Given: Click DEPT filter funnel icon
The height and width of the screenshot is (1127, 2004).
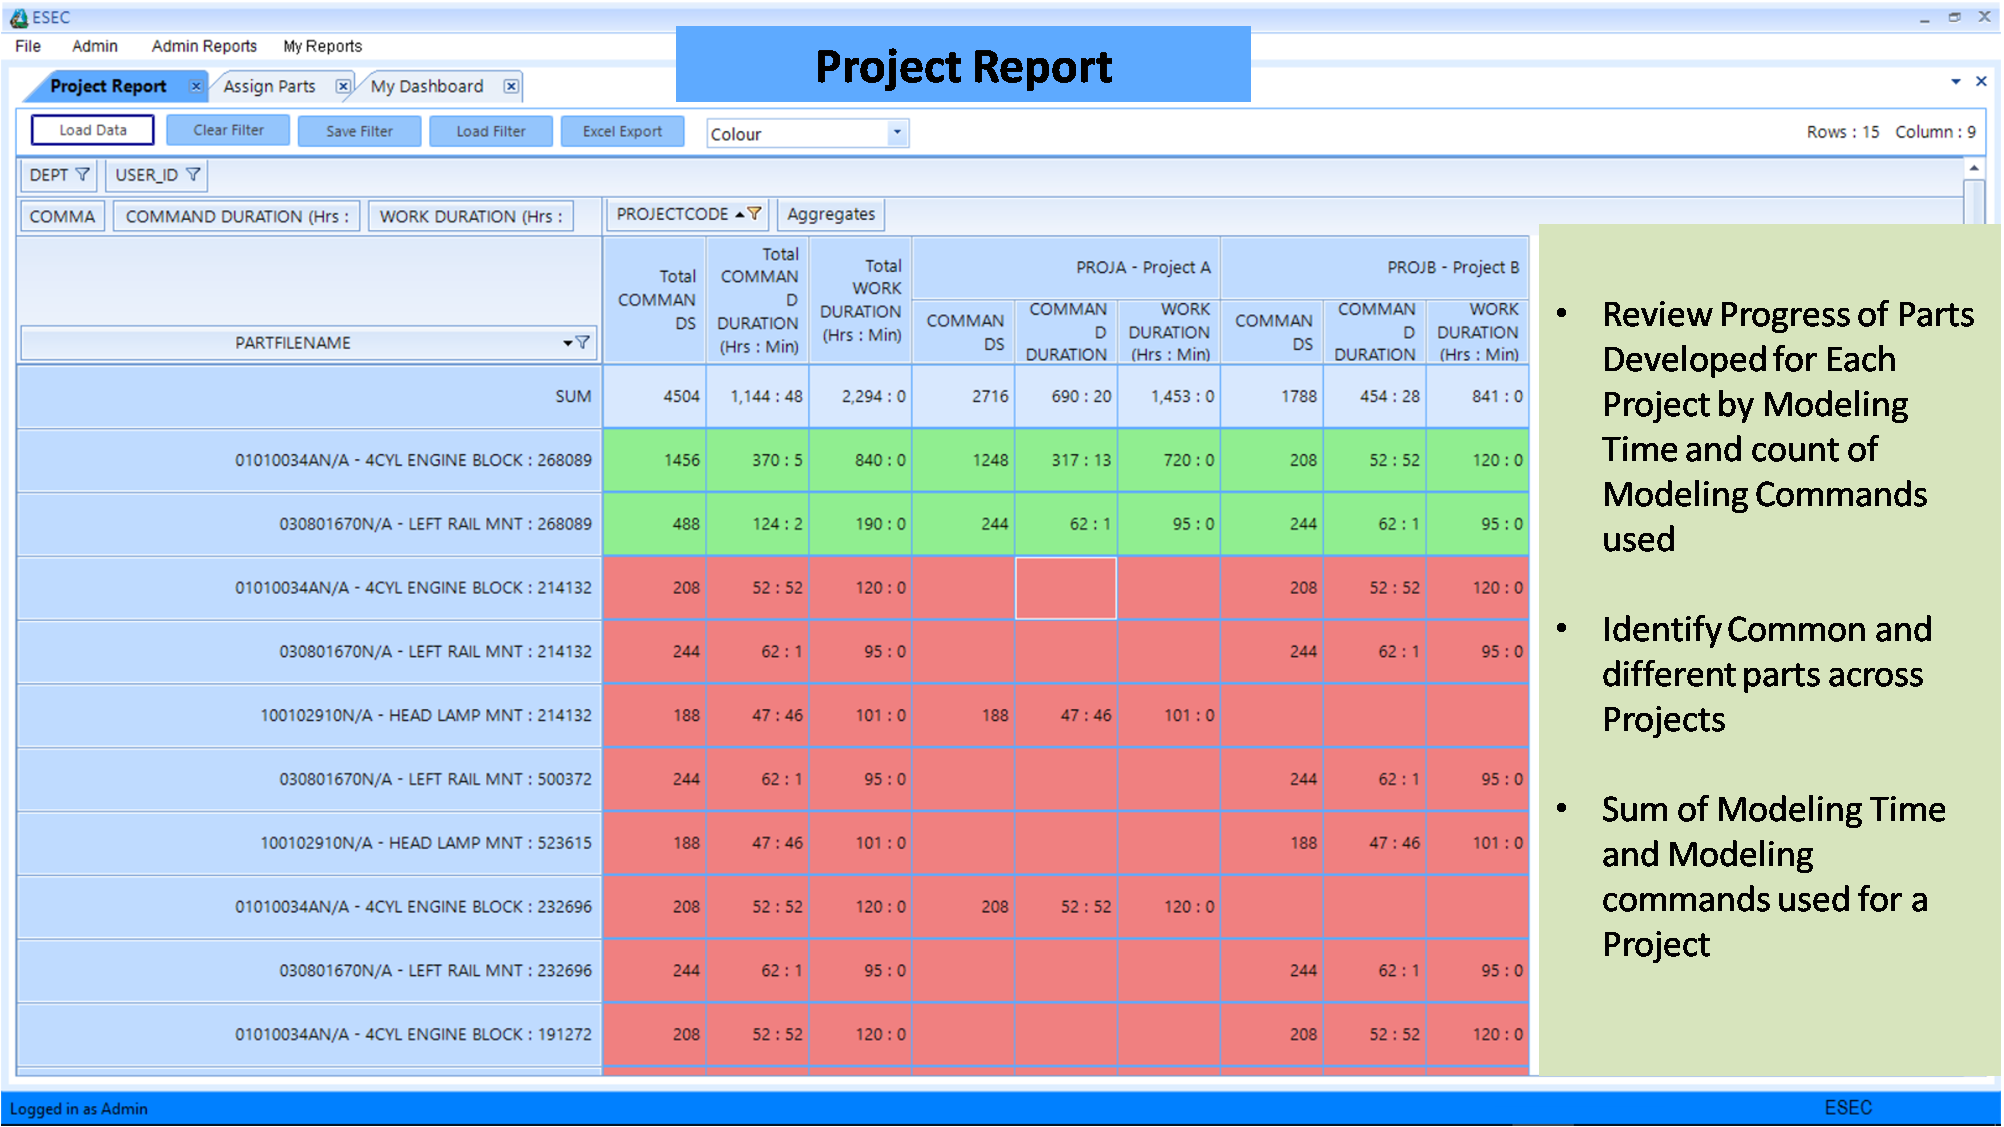Looking at the screenshot, I should [x=82, y=175].
